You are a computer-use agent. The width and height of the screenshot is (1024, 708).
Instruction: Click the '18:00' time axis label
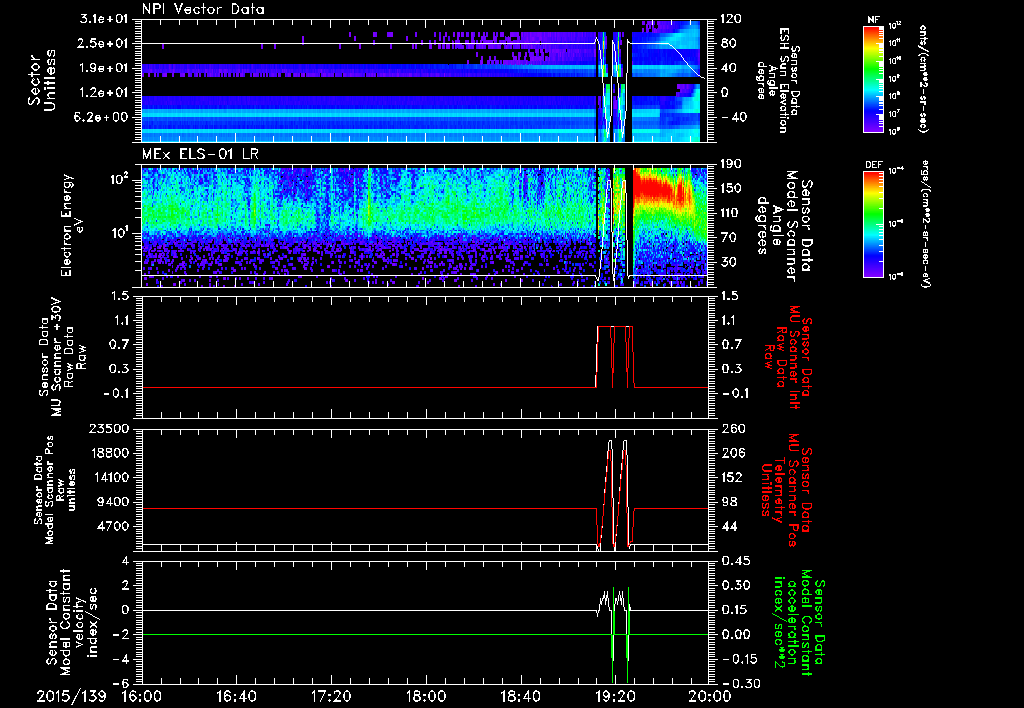point(426,696)
